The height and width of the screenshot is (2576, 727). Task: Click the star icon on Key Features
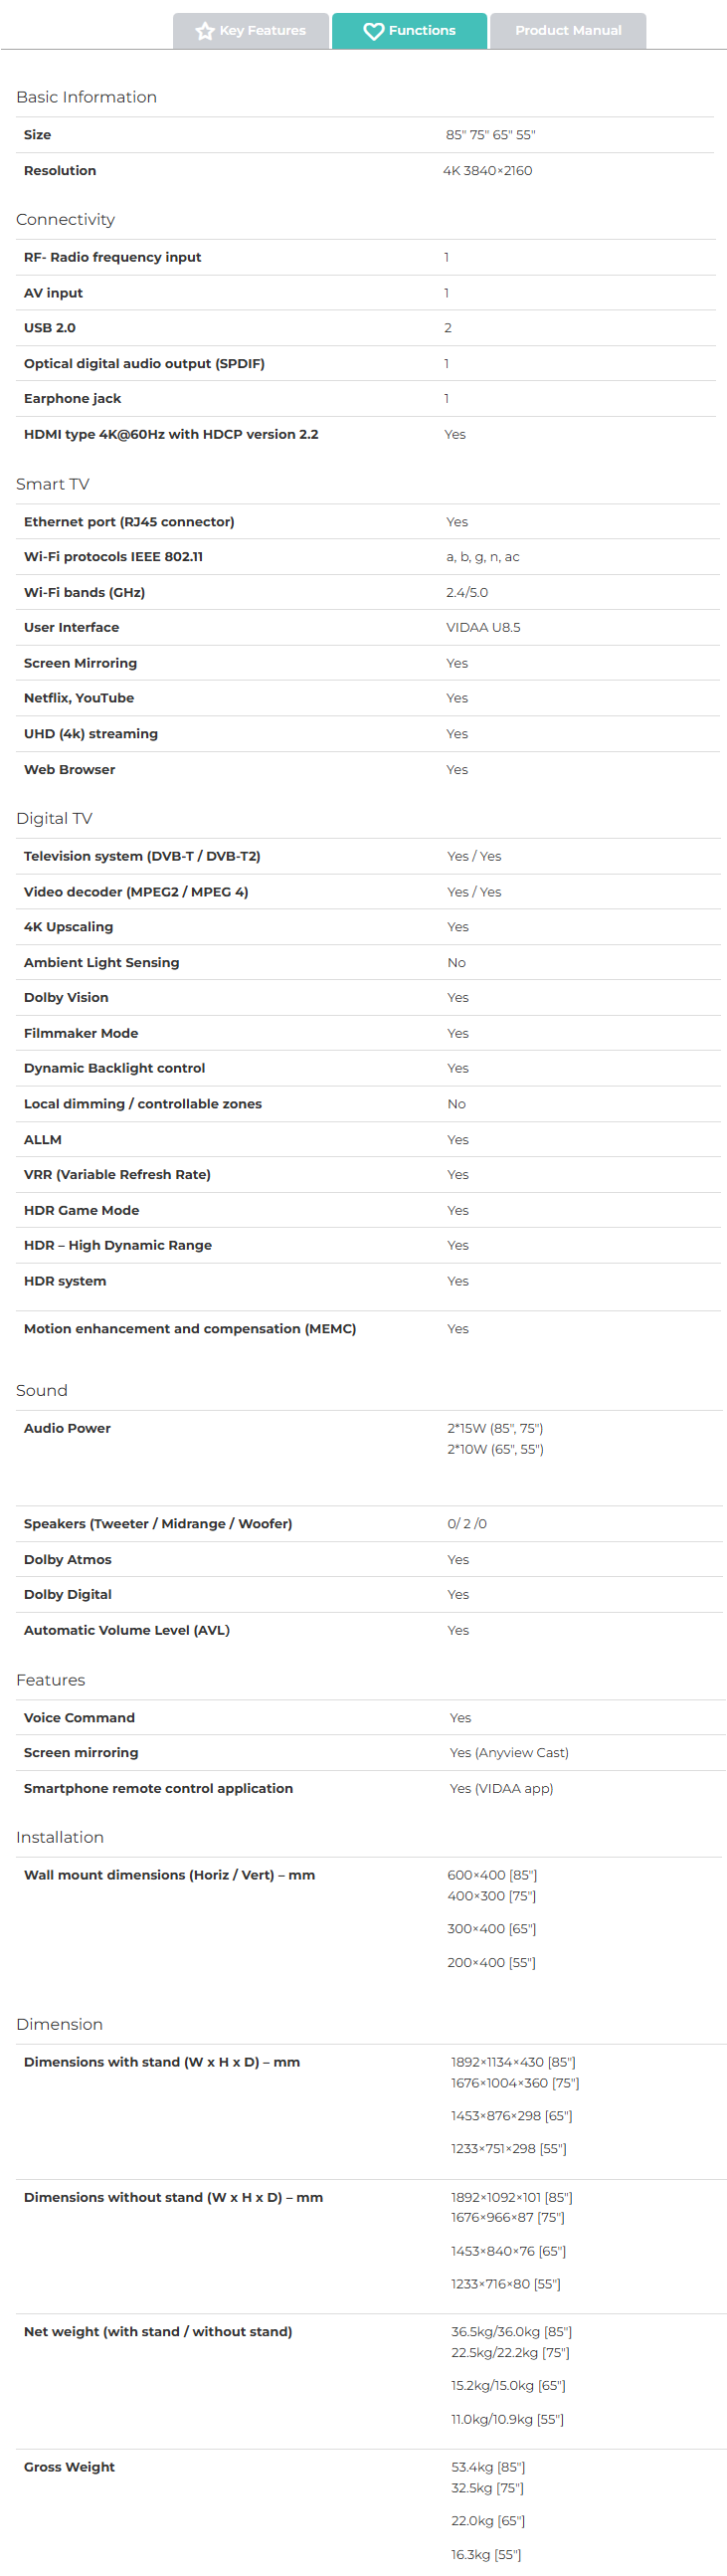(x=205, y=31)
